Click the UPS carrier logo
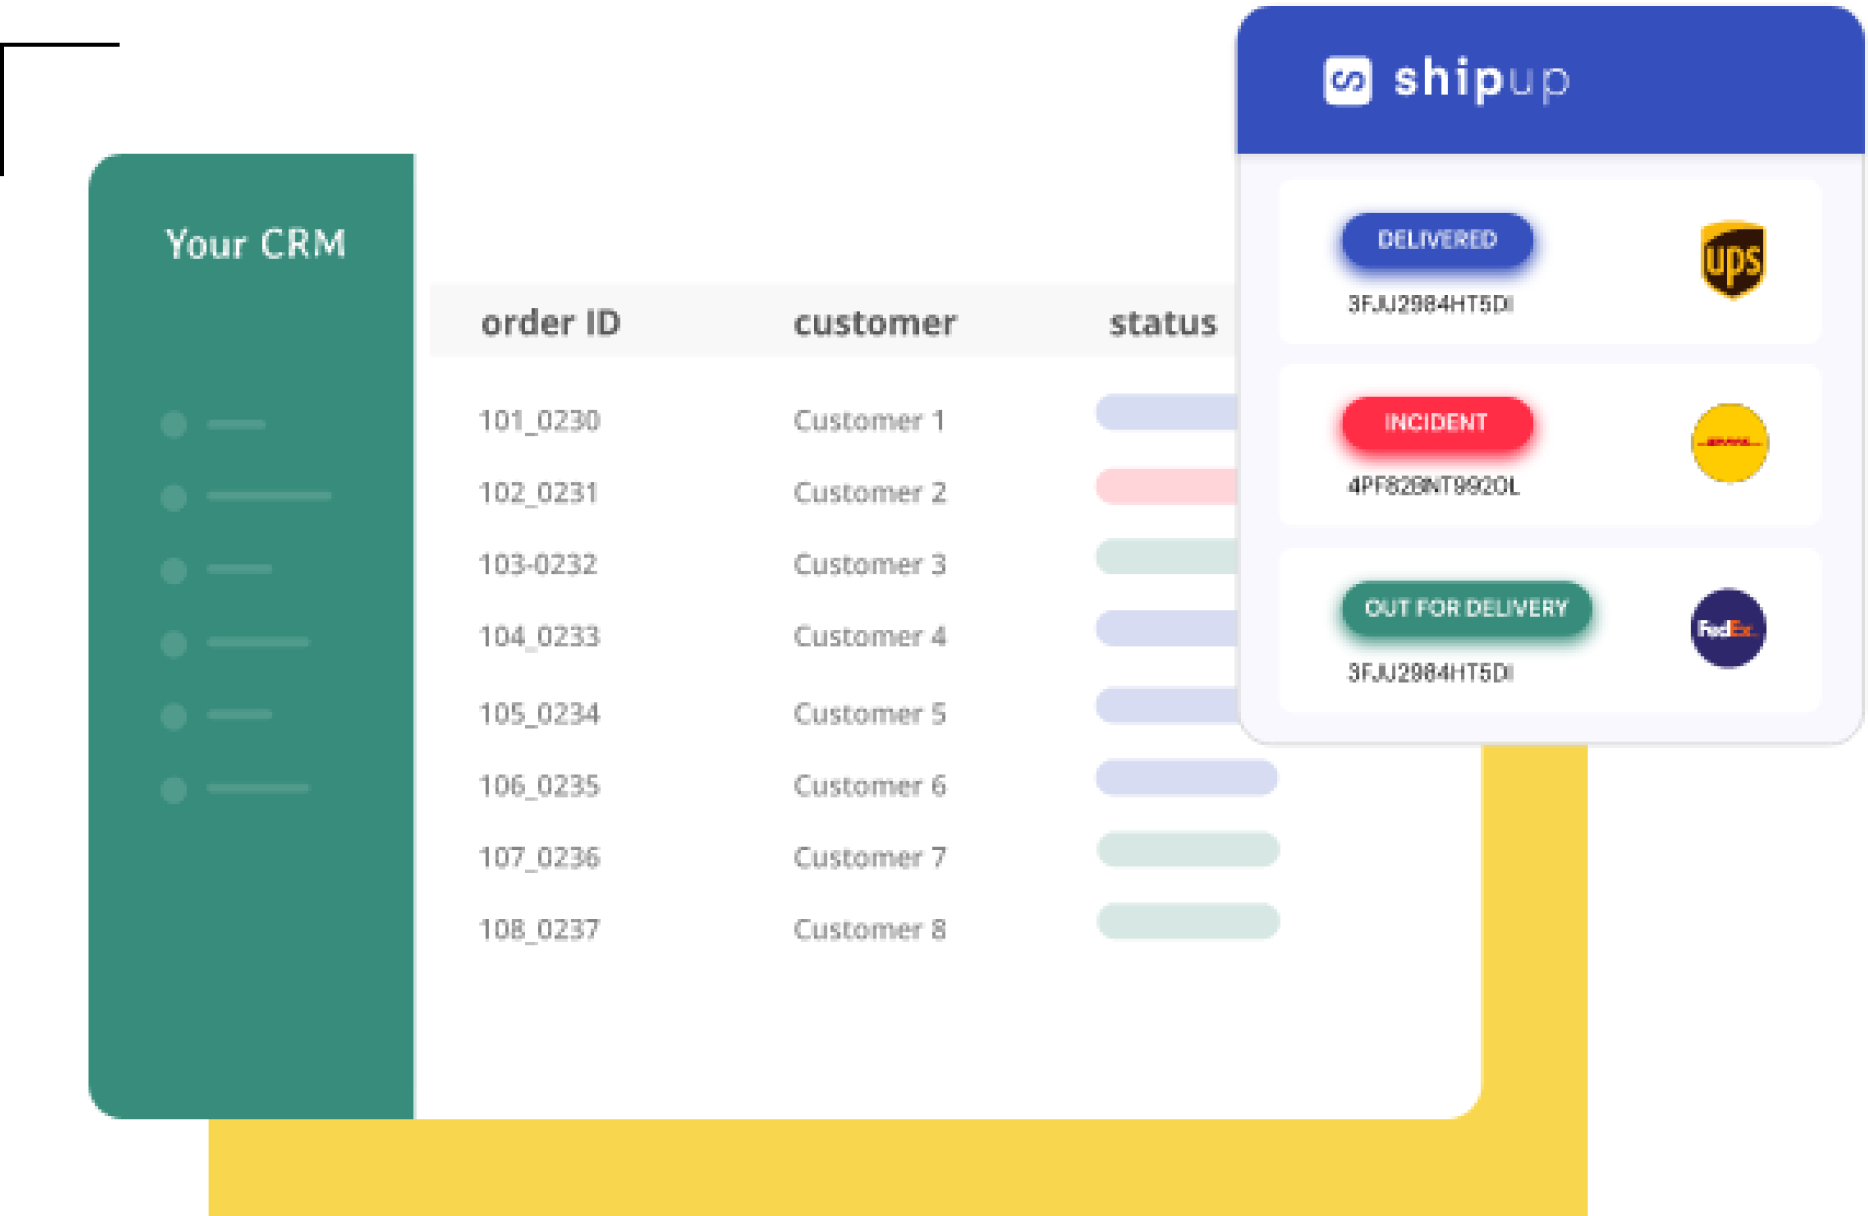 click(x=1732, y=260)
